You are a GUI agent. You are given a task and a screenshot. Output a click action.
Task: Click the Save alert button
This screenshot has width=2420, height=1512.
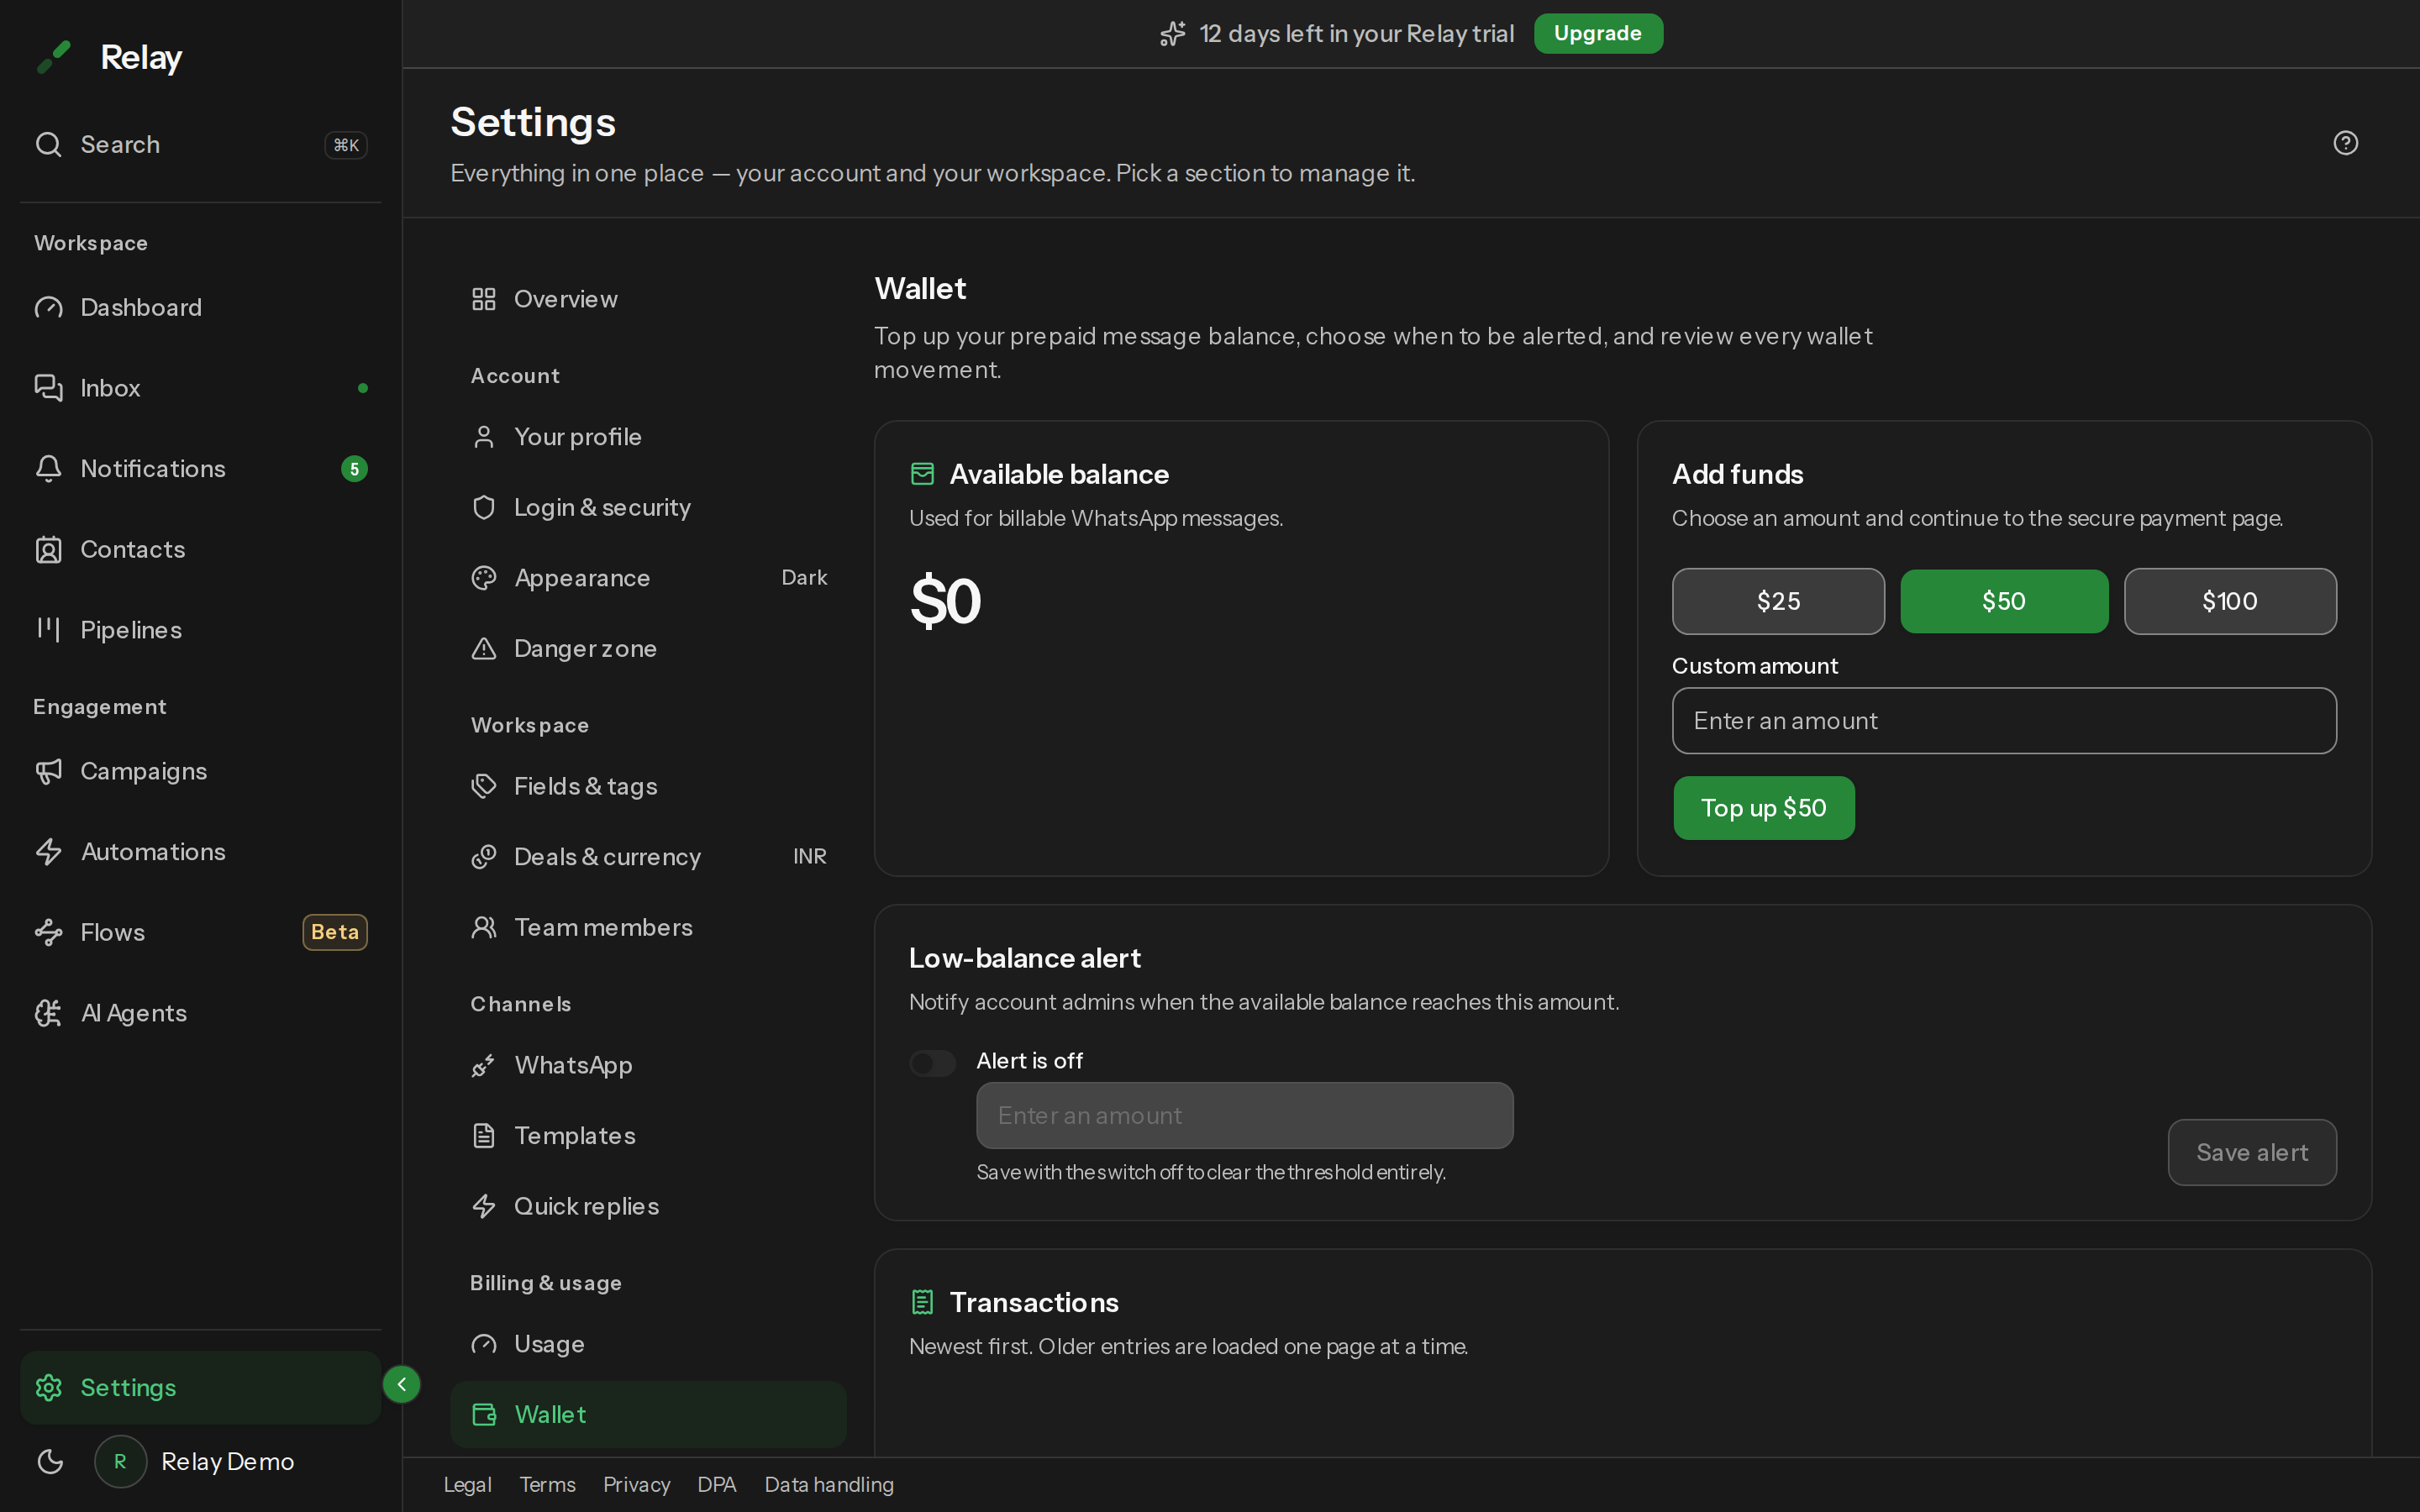[2252, 1153]
